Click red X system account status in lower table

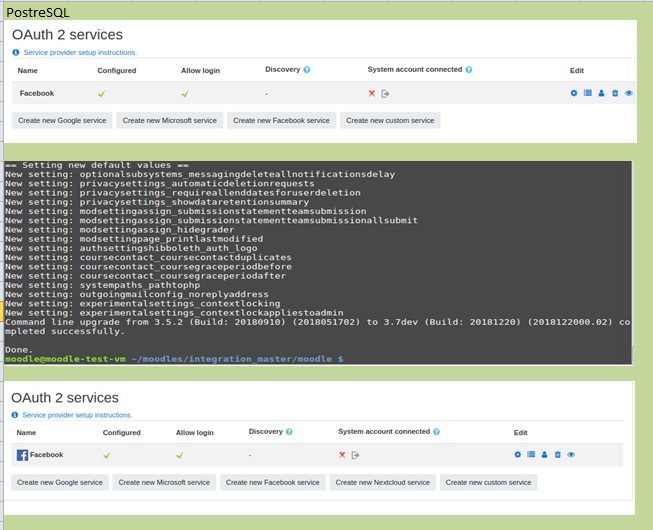[x=342, y=455]
